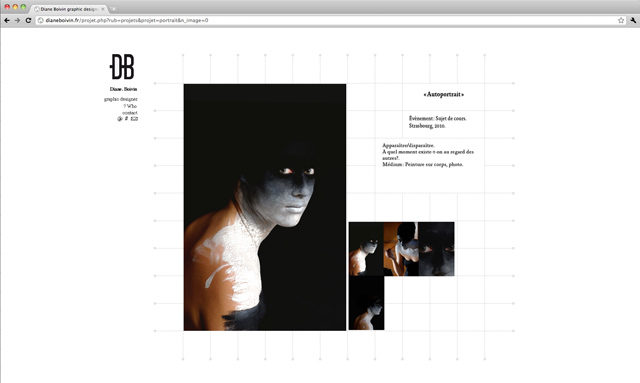Reload the current page

coord(28,20)
